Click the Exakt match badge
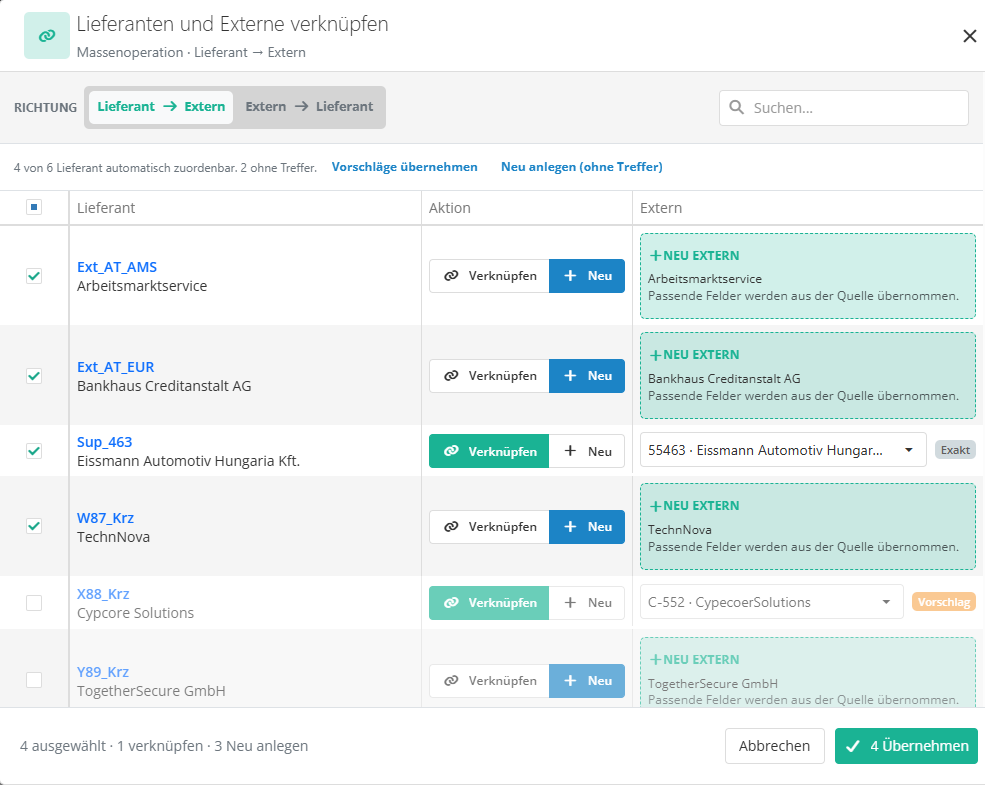 tap(955, 450)
